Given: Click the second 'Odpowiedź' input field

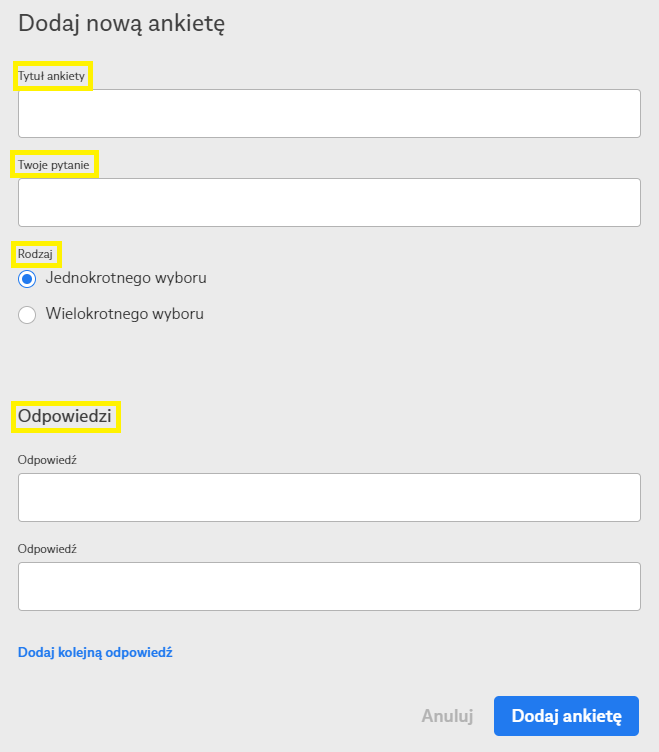Looking at the screenshot, I should click(329, 586).
